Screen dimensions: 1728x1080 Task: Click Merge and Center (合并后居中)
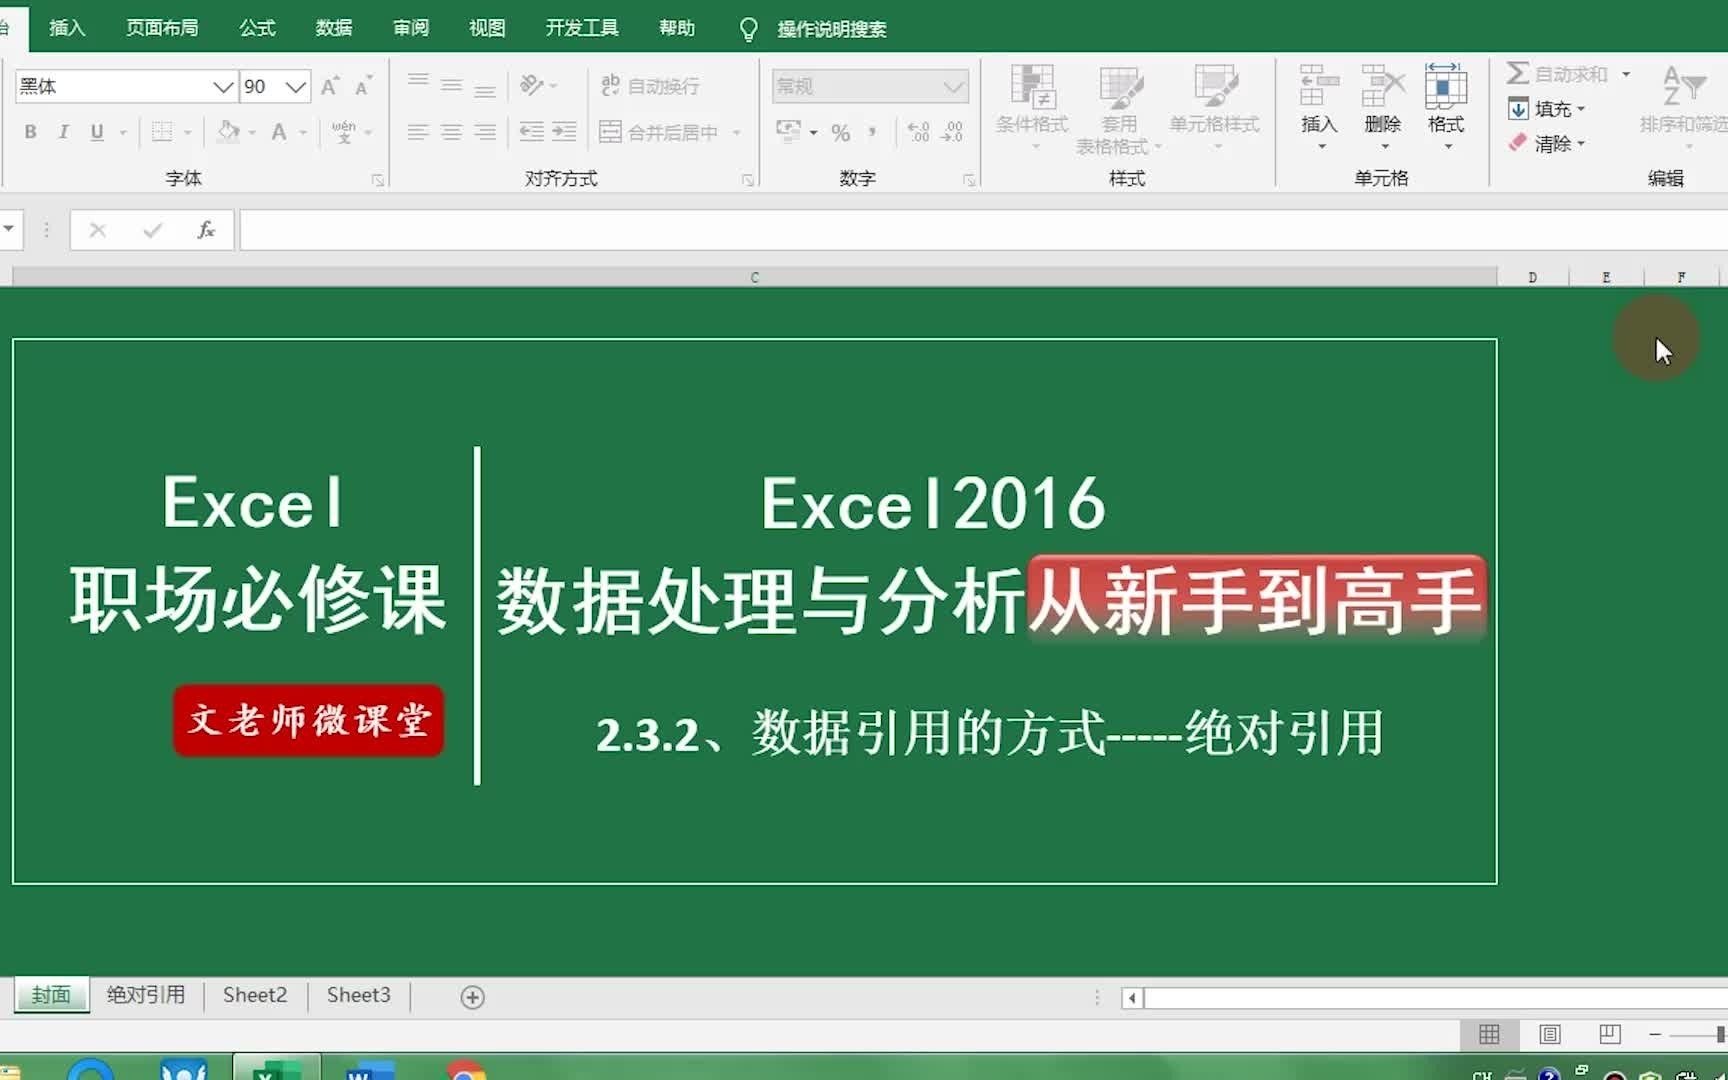point(659,132)
